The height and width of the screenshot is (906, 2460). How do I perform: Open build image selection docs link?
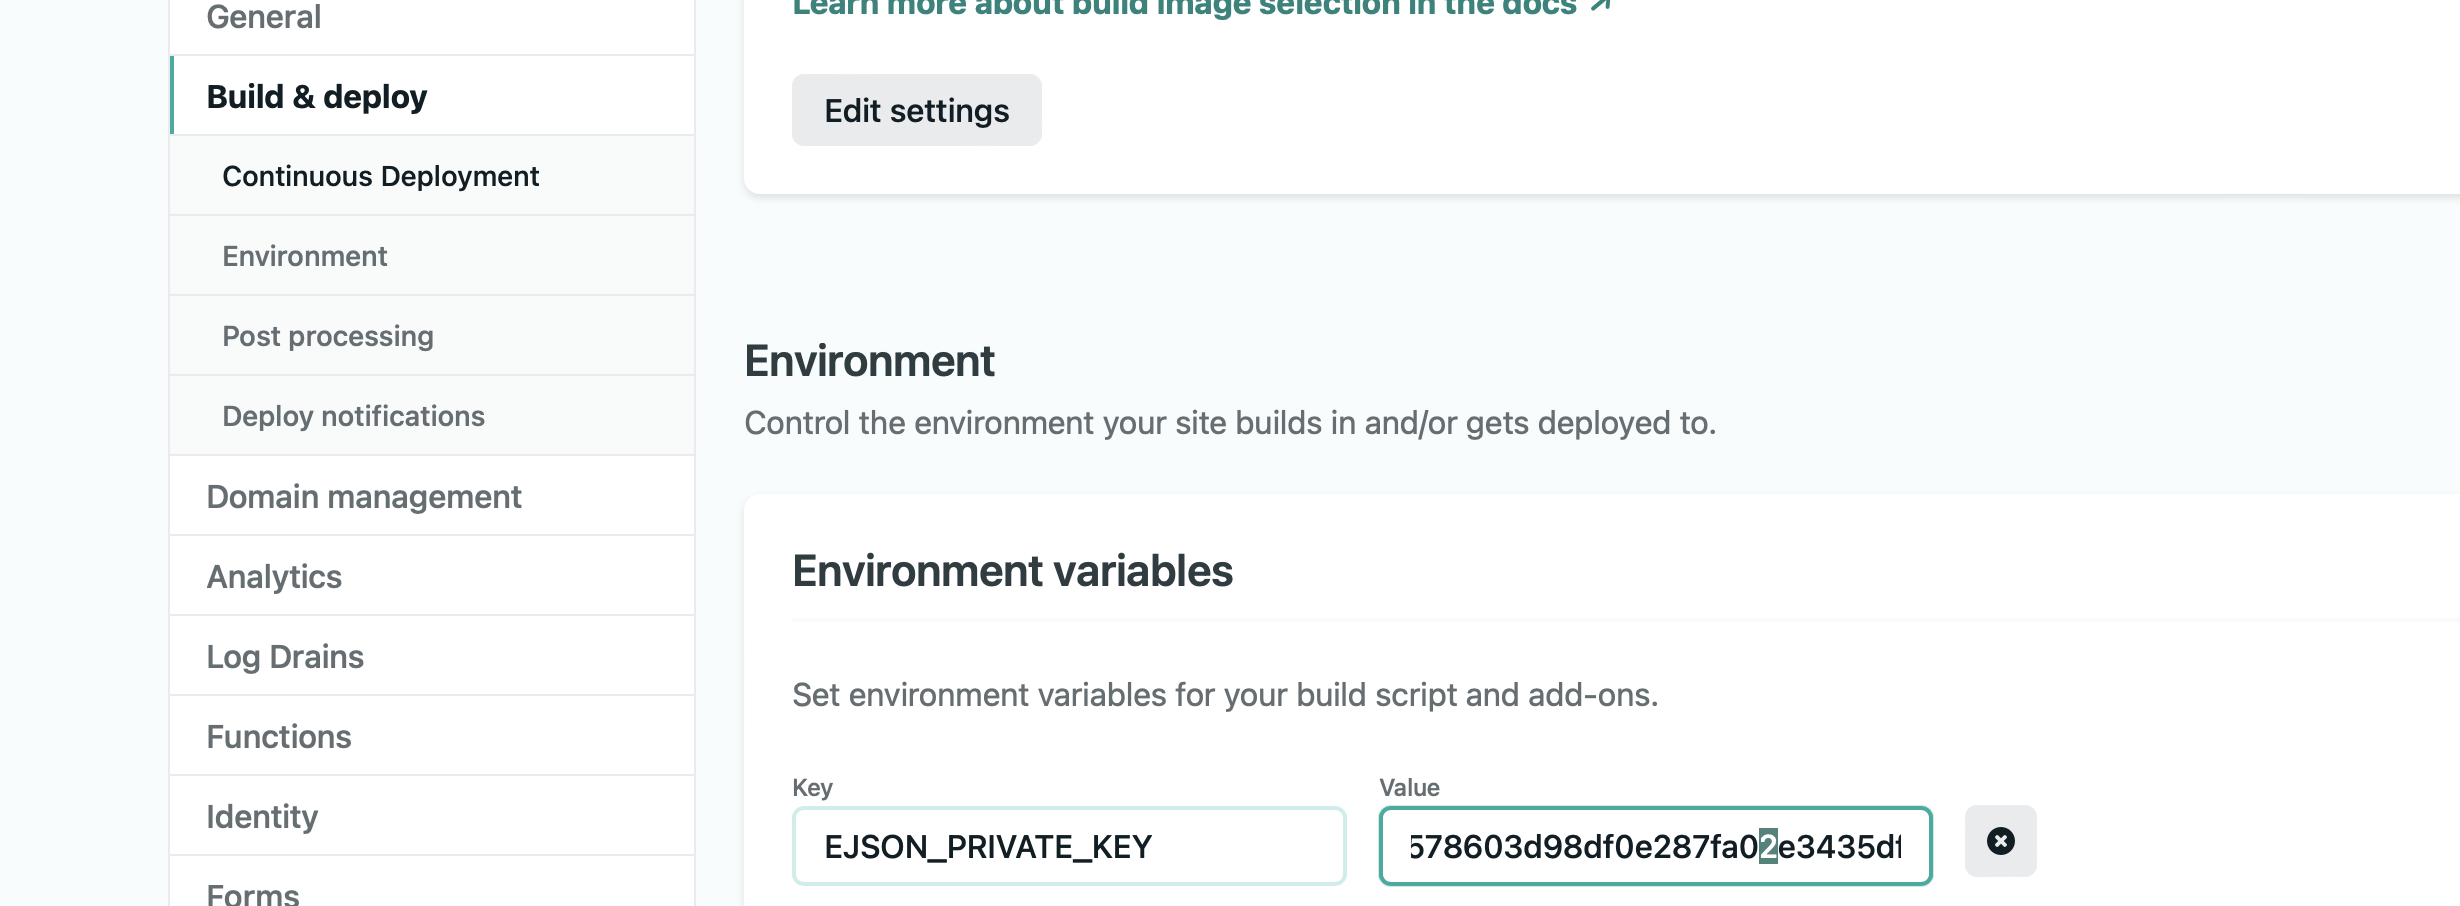click(1184, 7)
